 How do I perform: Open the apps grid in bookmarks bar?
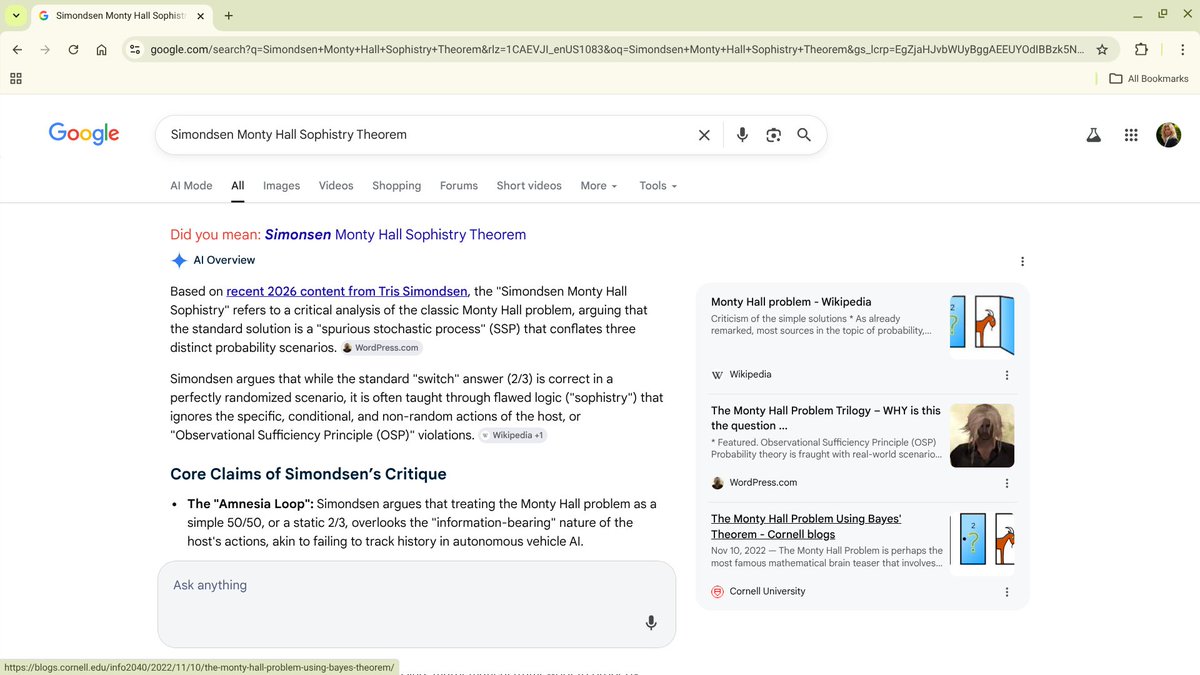tap(15, 78)
